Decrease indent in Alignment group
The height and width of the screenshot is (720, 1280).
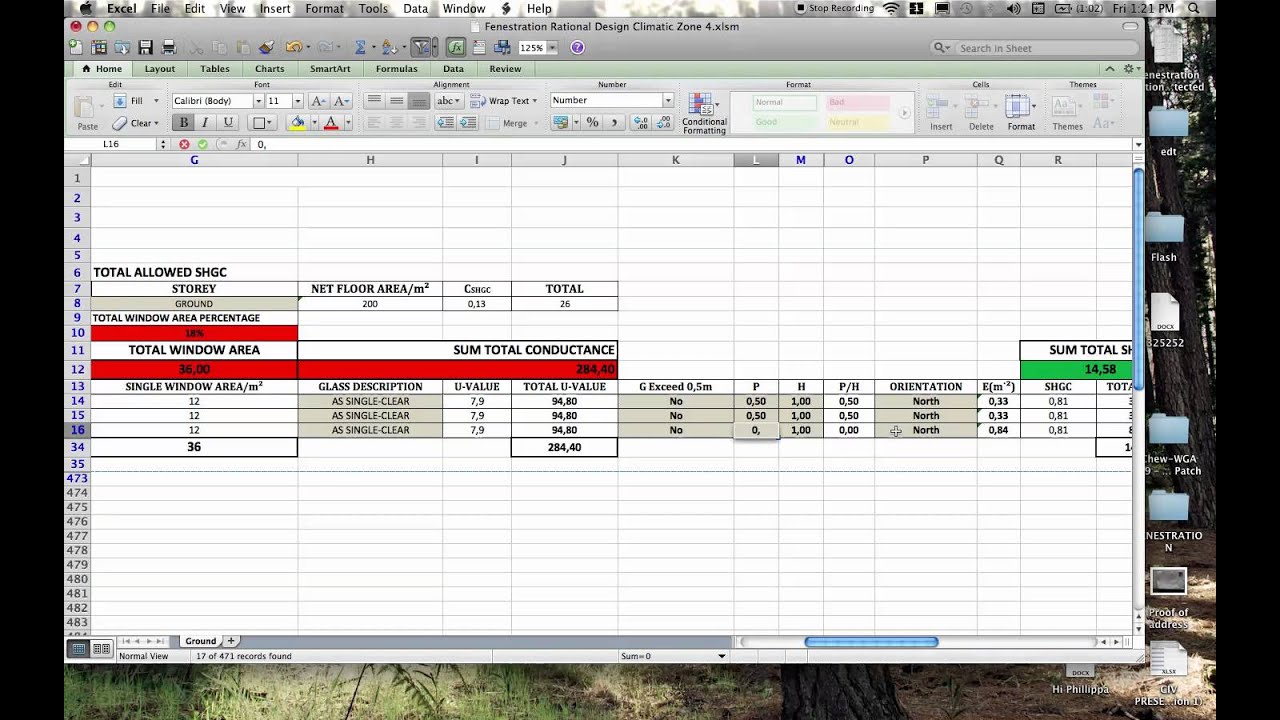(444, 123)
